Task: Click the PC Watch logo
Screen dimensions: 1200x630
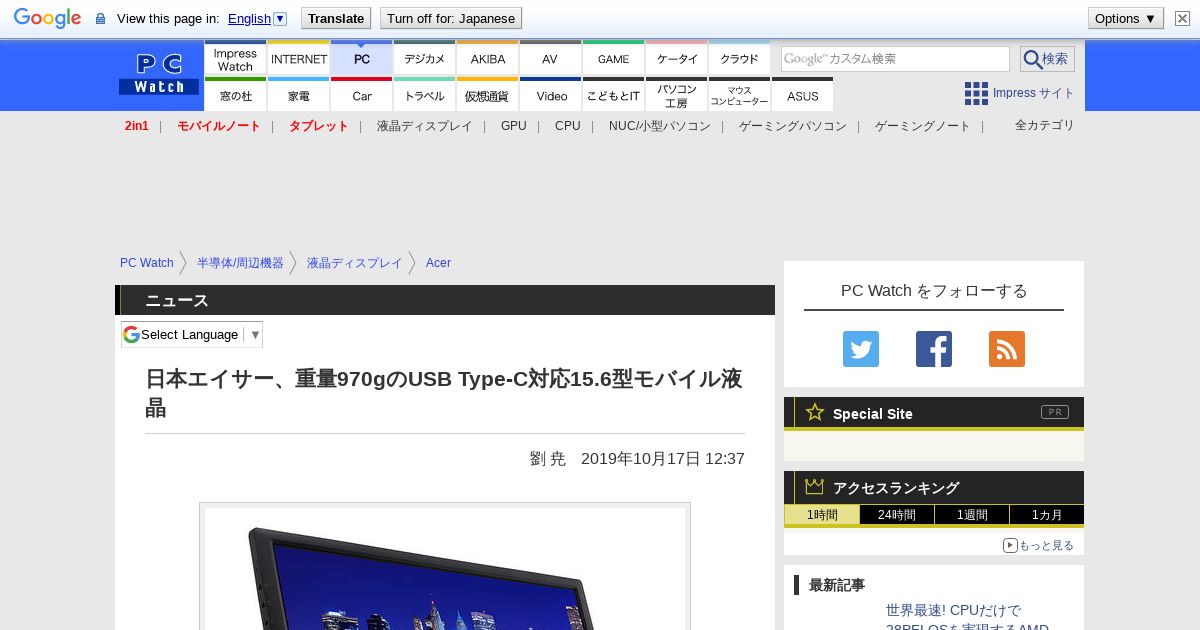Action: (x=159, y=74)
